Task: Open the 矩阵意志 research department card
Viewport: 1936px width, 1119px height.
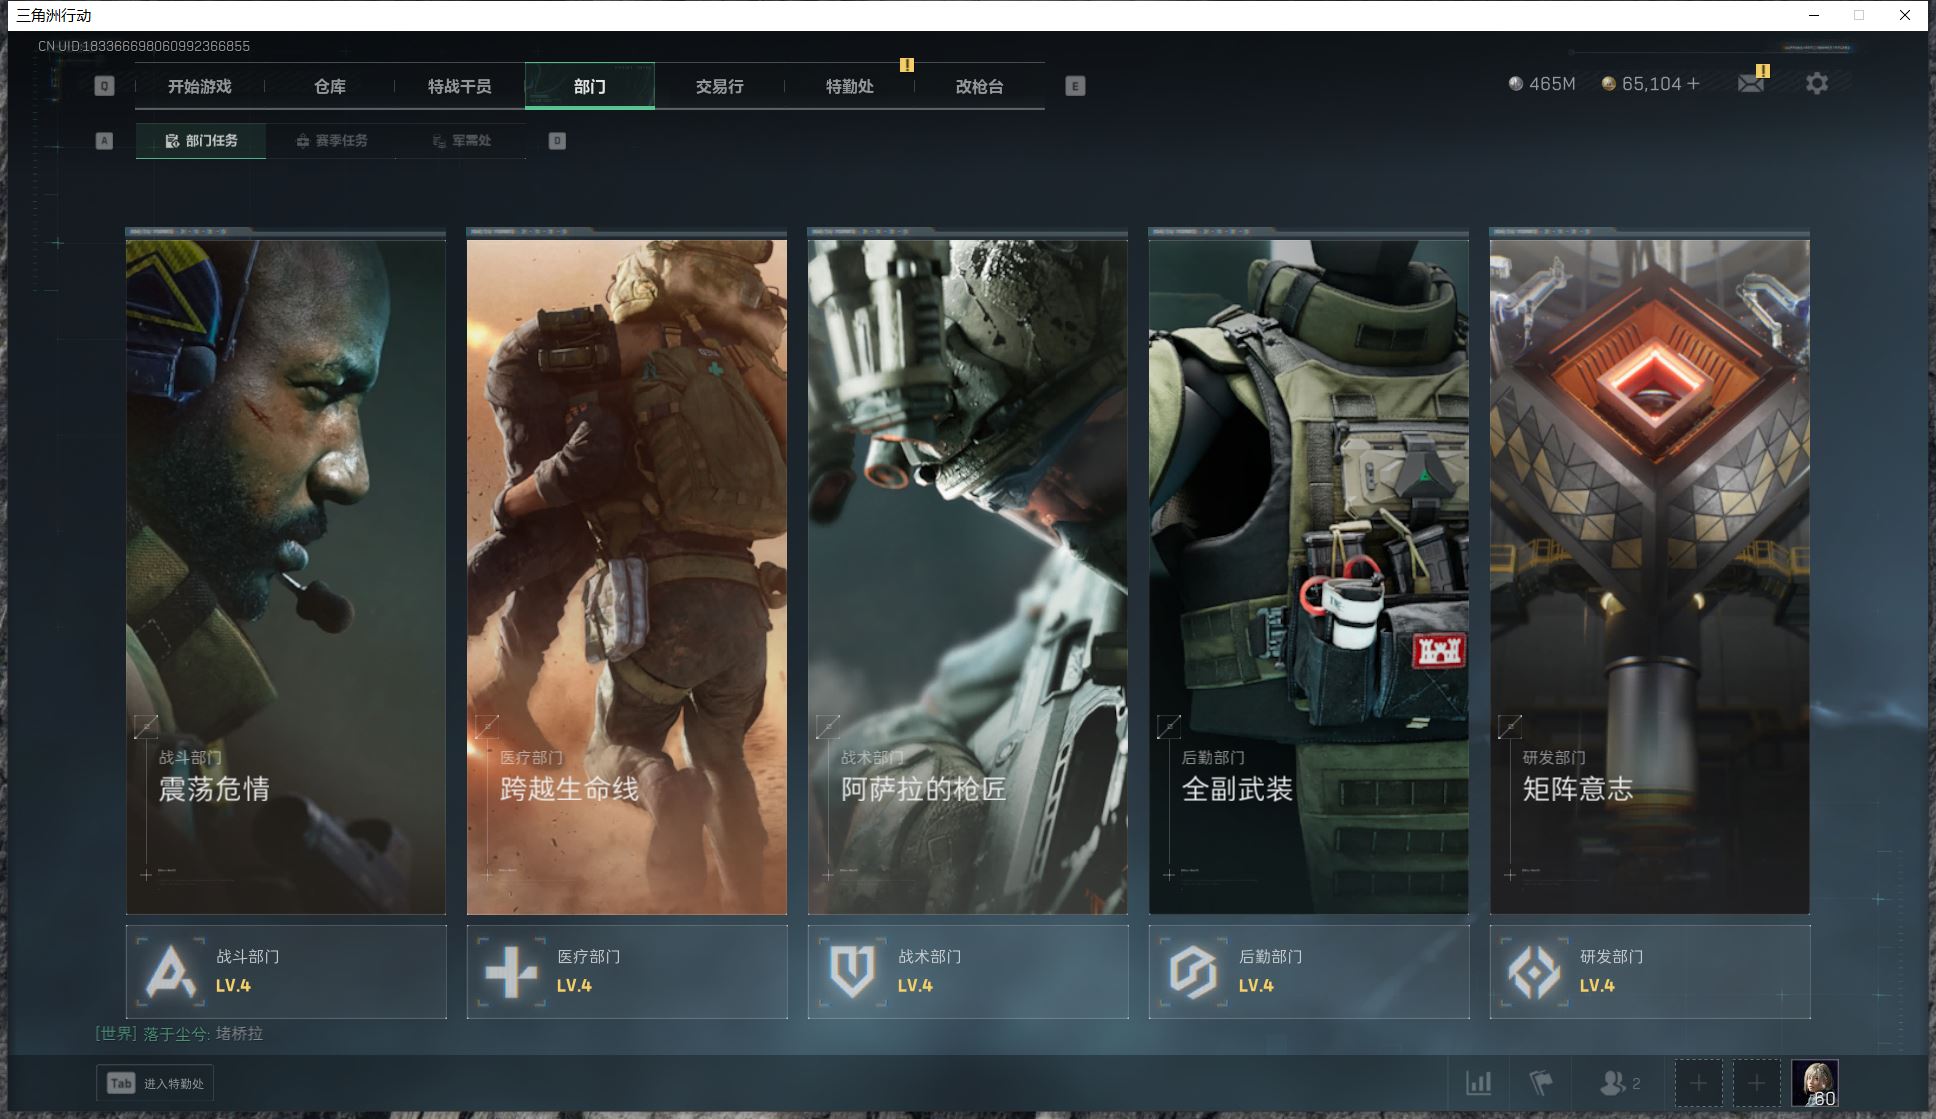Action: [1649, 575]
